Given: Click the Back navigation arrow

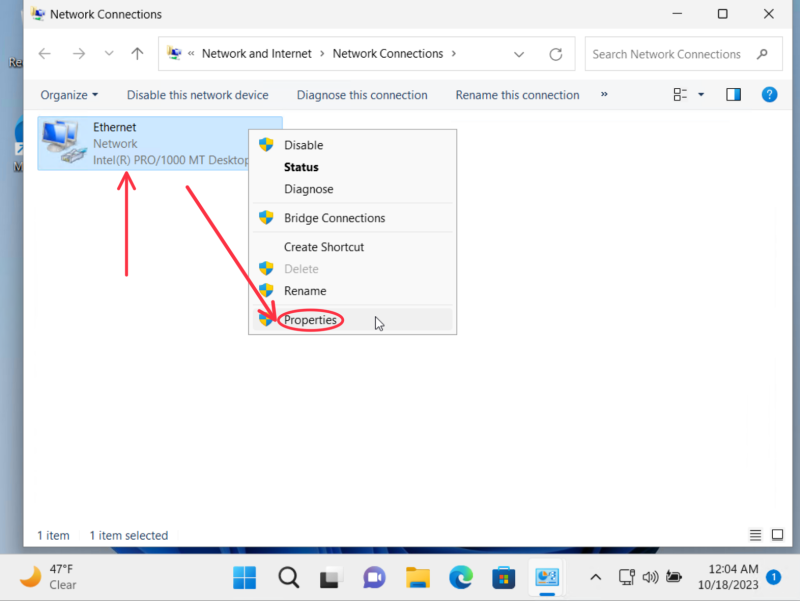Looking at the screenshot, I should click(44, 54).
